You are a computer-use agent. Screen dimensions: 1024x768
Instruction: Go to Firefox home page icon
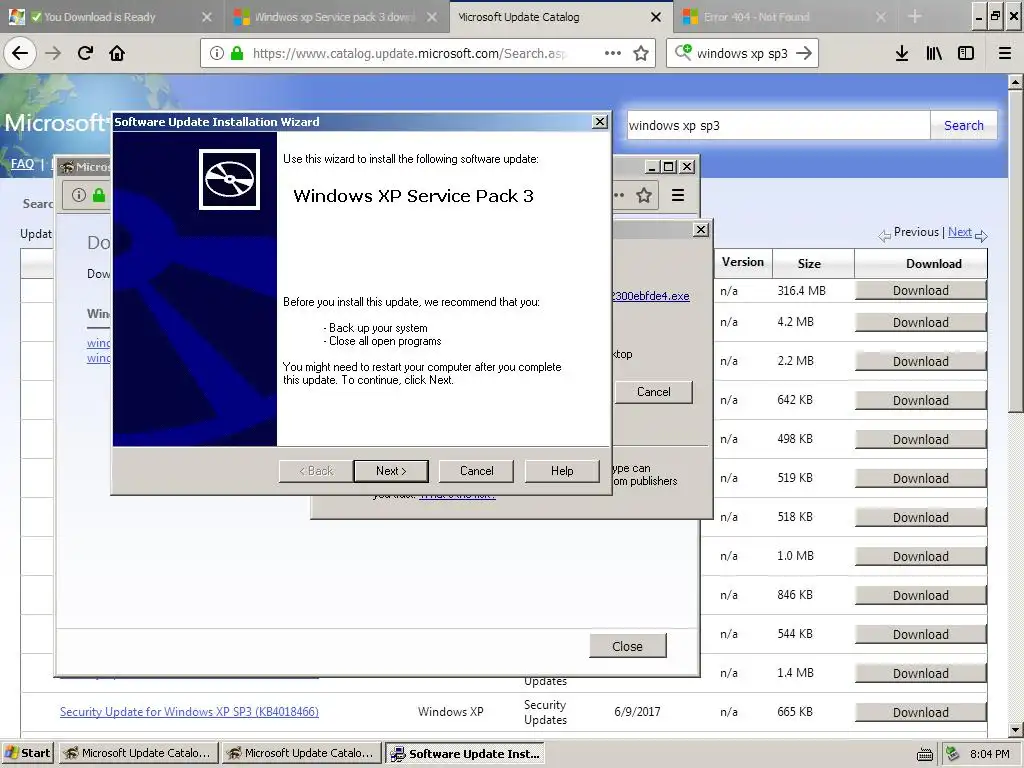pyautogui.click(x=117, y=53)
